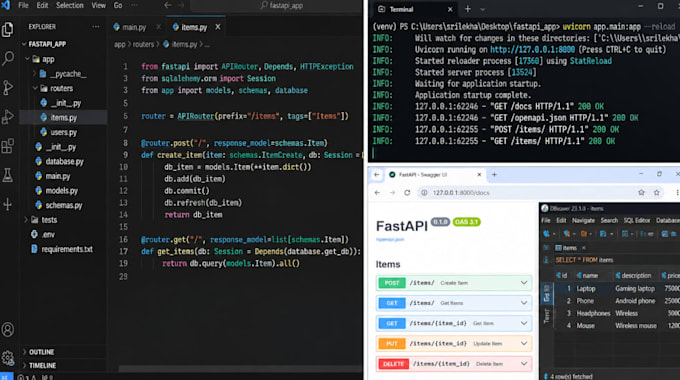Navigate back with VS Code arrow
680x380 pixels.
(x=168, y=5)
